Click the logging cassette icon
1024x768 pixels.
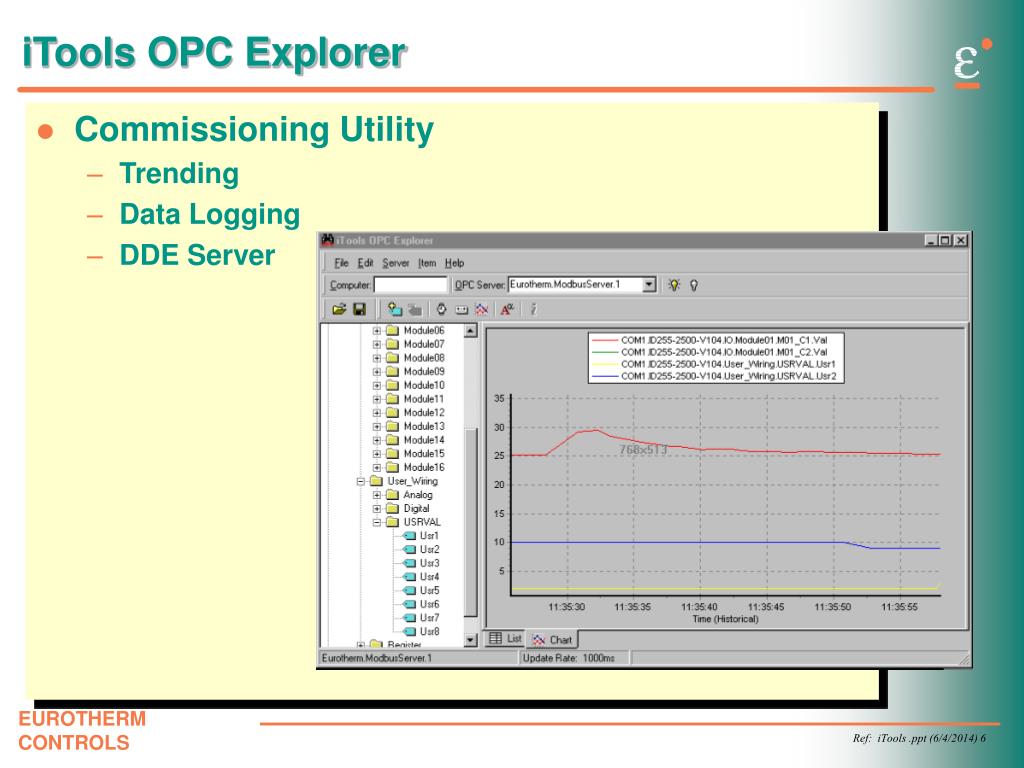[x=461, y=310]
